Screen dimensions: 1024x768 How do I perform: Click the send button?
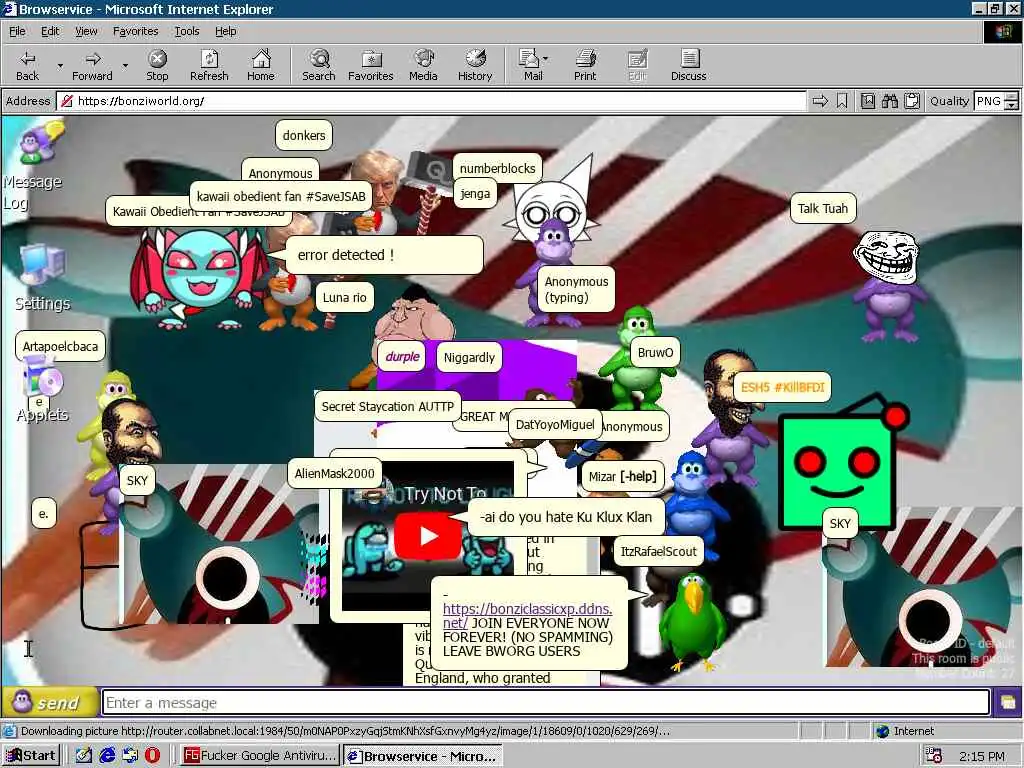[x=50, y=703]
